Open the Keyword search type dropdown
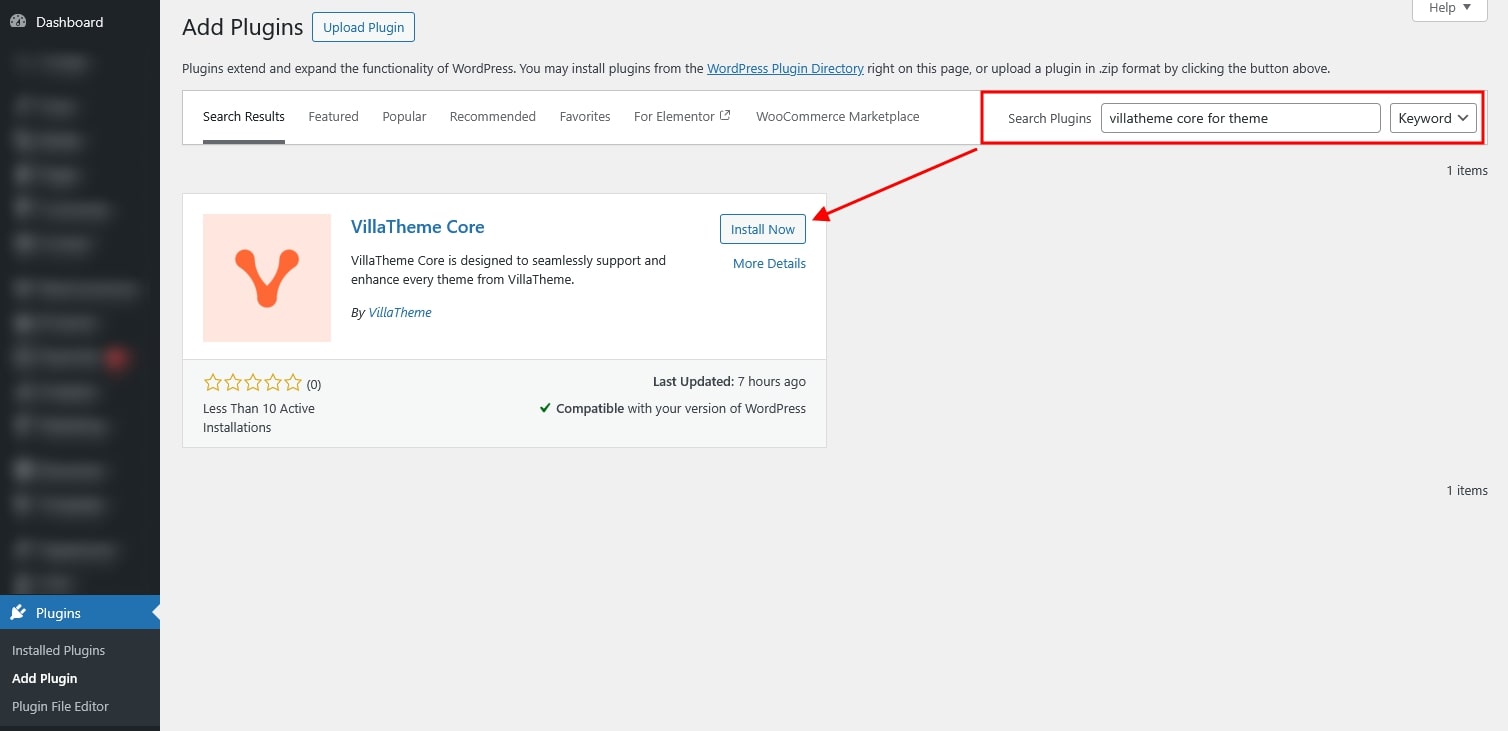Screen dimensions: 1508x731 1433,118
